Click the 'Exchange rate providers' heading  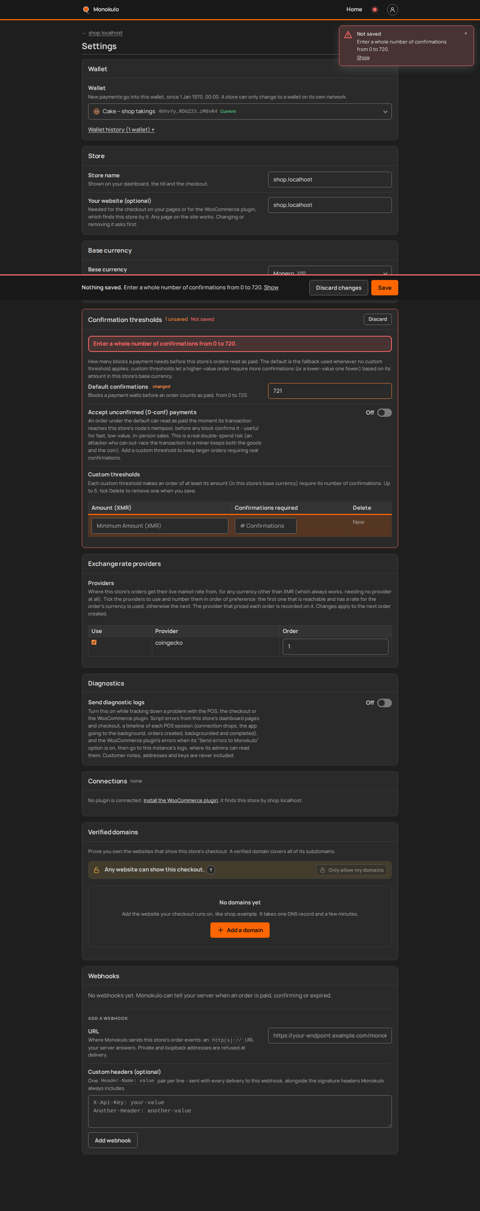tap(124, 564)
